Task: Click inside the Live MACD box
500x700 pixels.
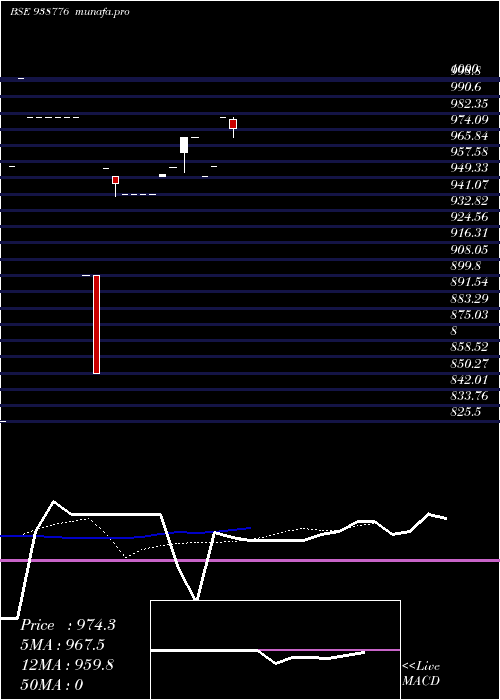Action: point(275,650)
